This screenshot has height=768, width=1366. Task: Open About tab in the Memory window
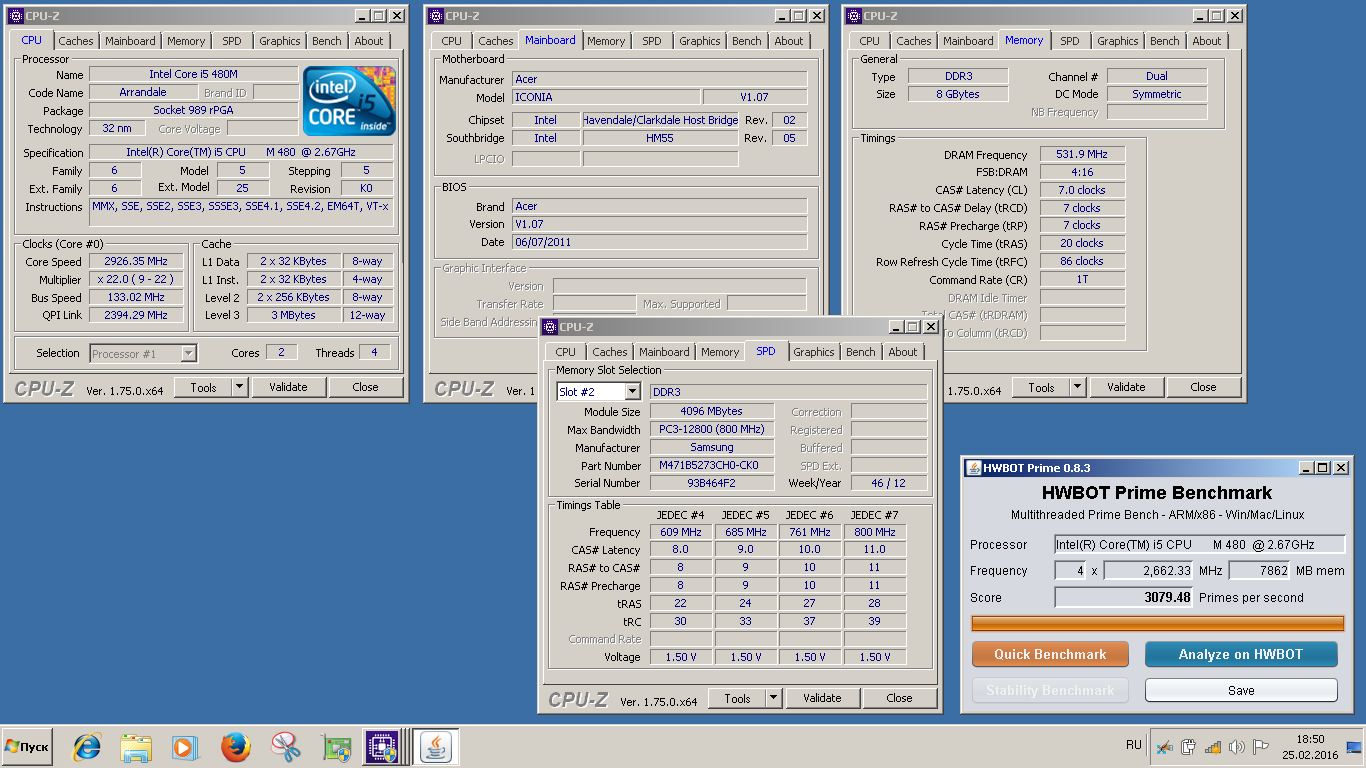(1207, 41)
